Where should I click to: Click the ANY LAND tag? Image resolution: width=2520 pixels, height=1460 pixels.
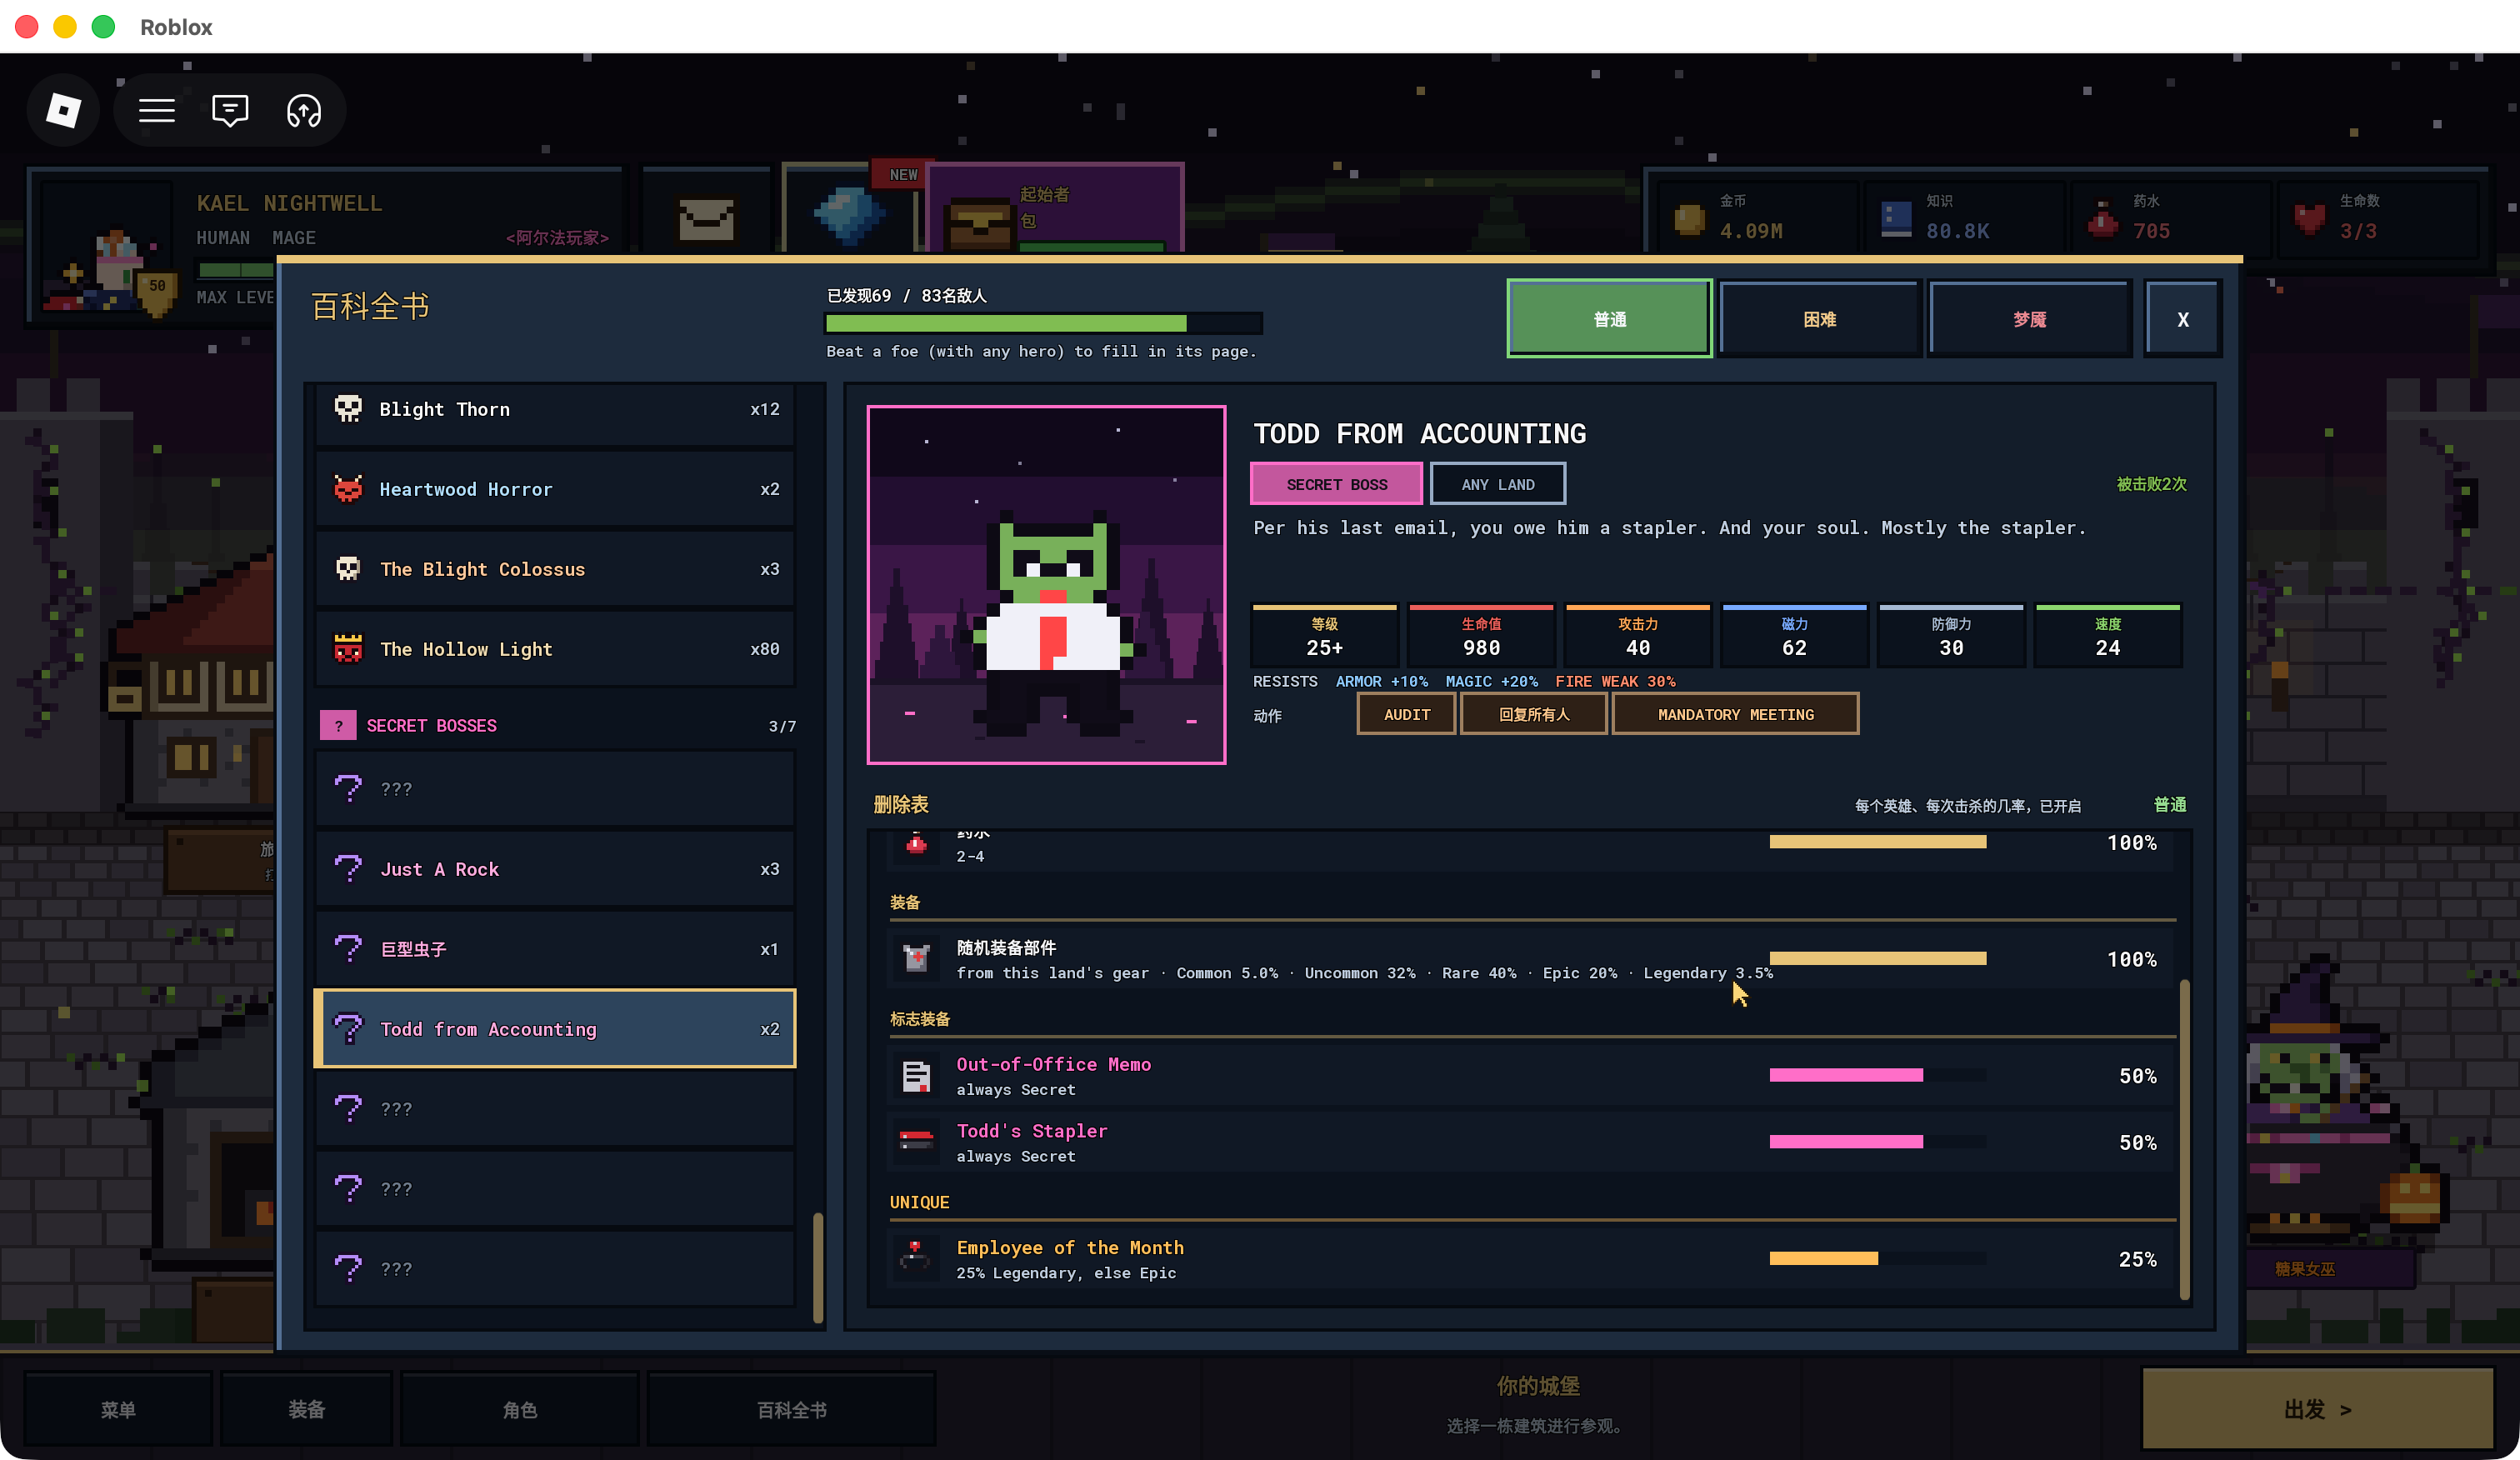point(1497,484)
